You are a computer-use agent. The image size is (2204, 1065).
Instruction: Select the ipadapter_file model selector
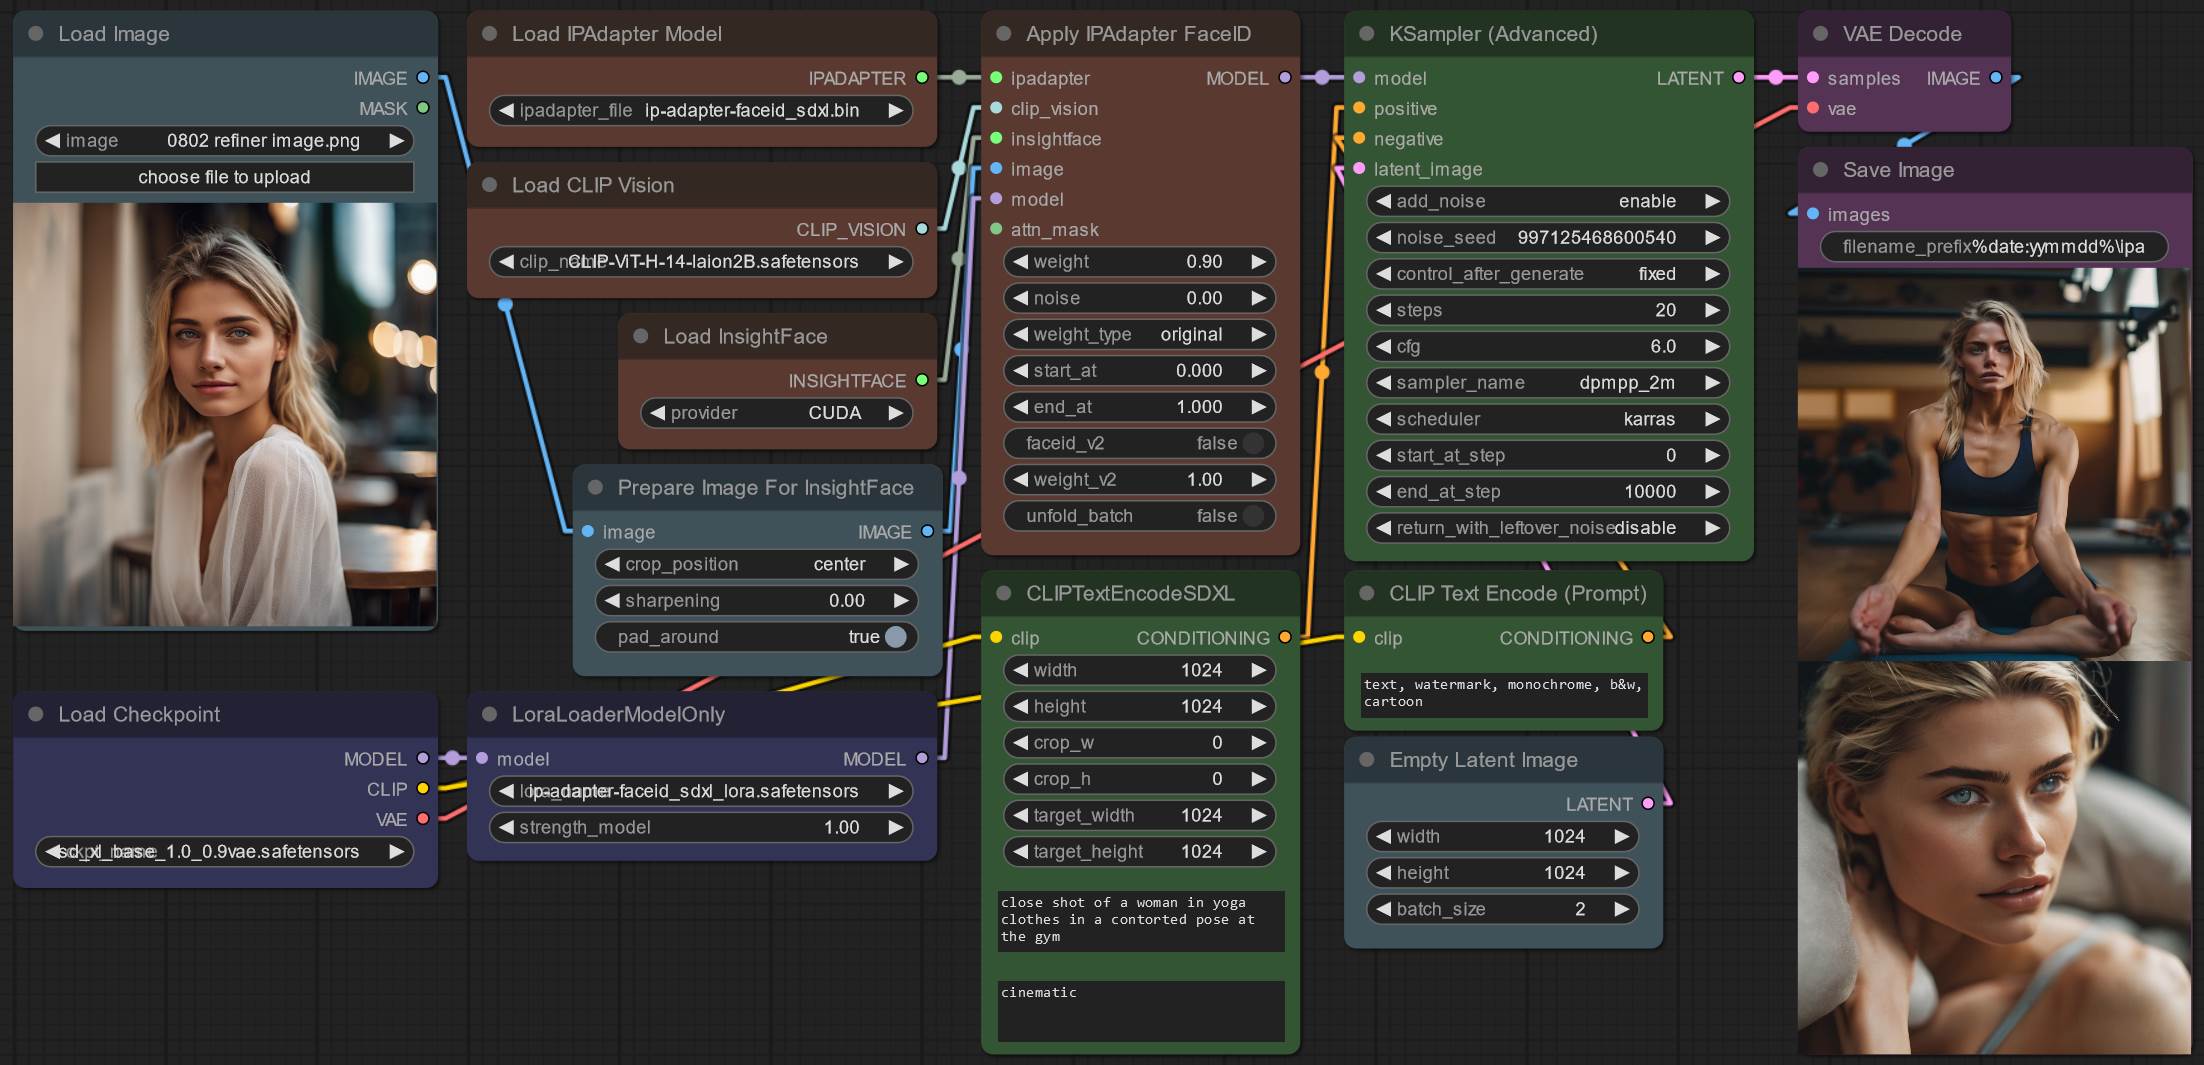700,111
